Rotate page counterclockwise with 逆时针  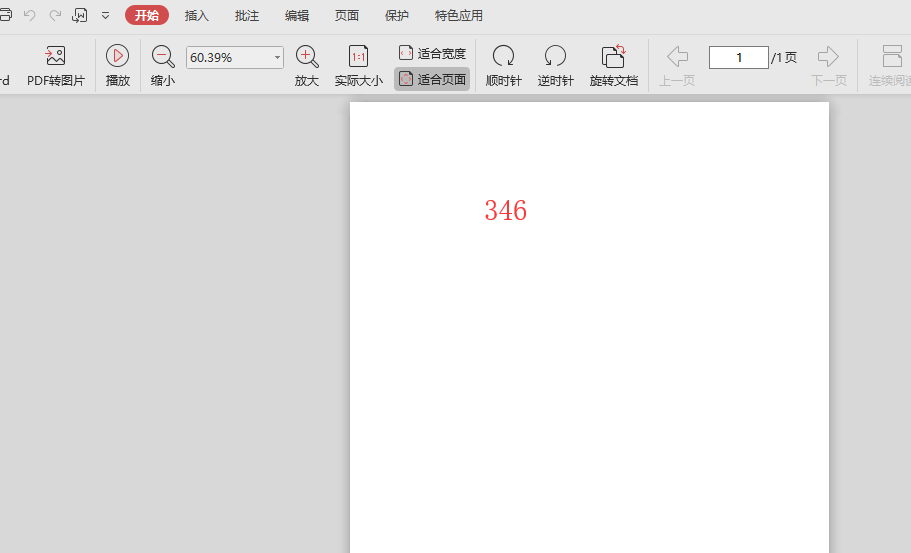555,57
